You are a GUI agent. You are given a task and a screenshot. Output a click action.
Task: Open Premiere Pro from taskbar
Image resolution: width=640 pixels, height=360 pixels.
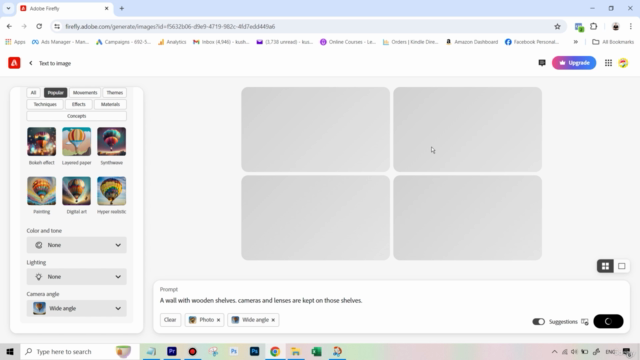click(172, 351)
